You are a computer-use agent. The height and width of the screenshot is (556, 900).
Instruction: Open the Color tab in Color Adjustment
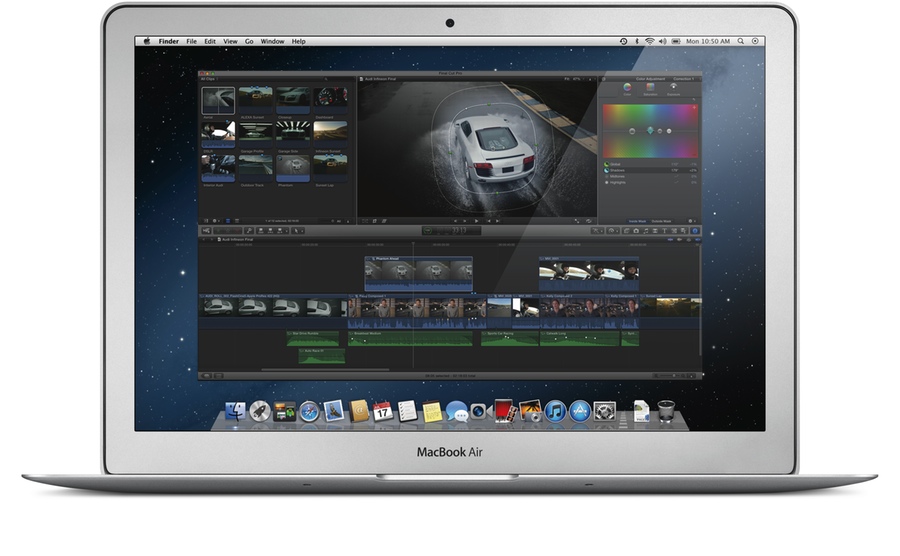(627, 89)
